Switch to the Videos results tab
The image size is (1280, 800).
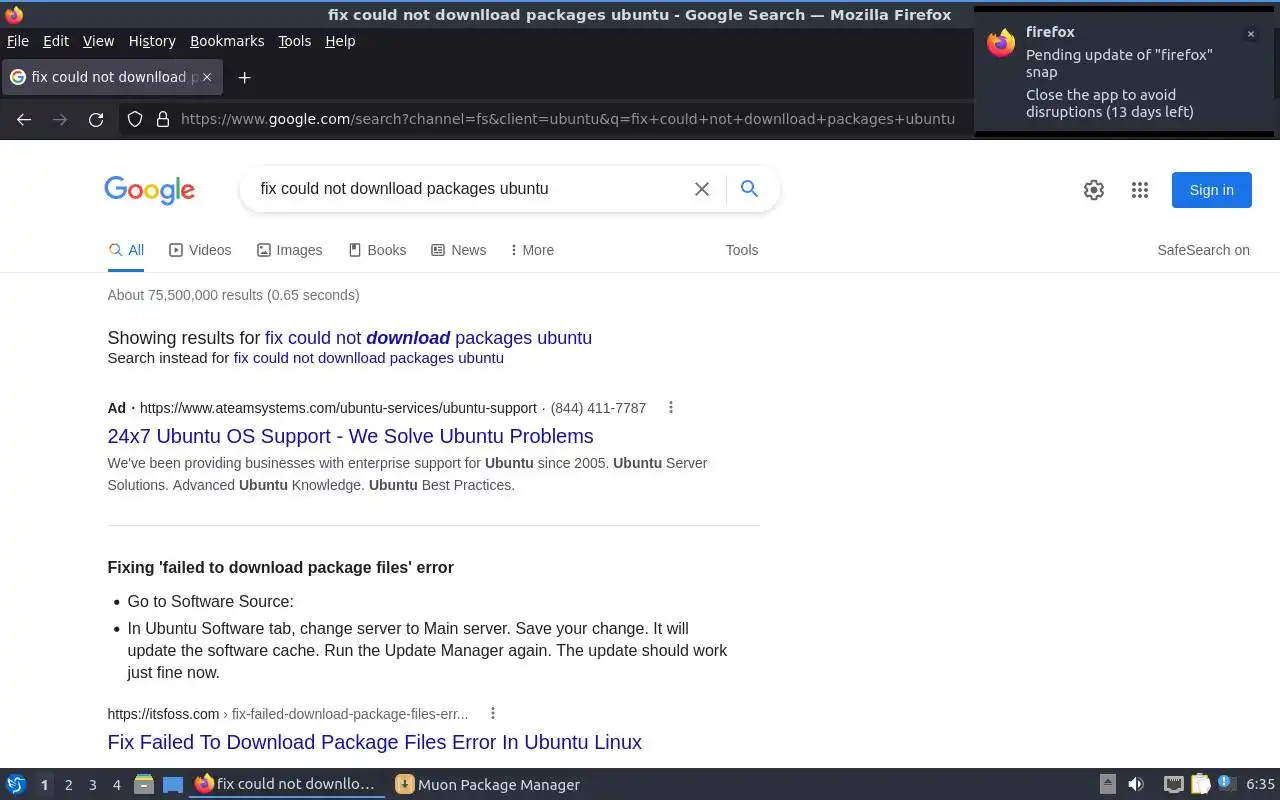[200, 250]
